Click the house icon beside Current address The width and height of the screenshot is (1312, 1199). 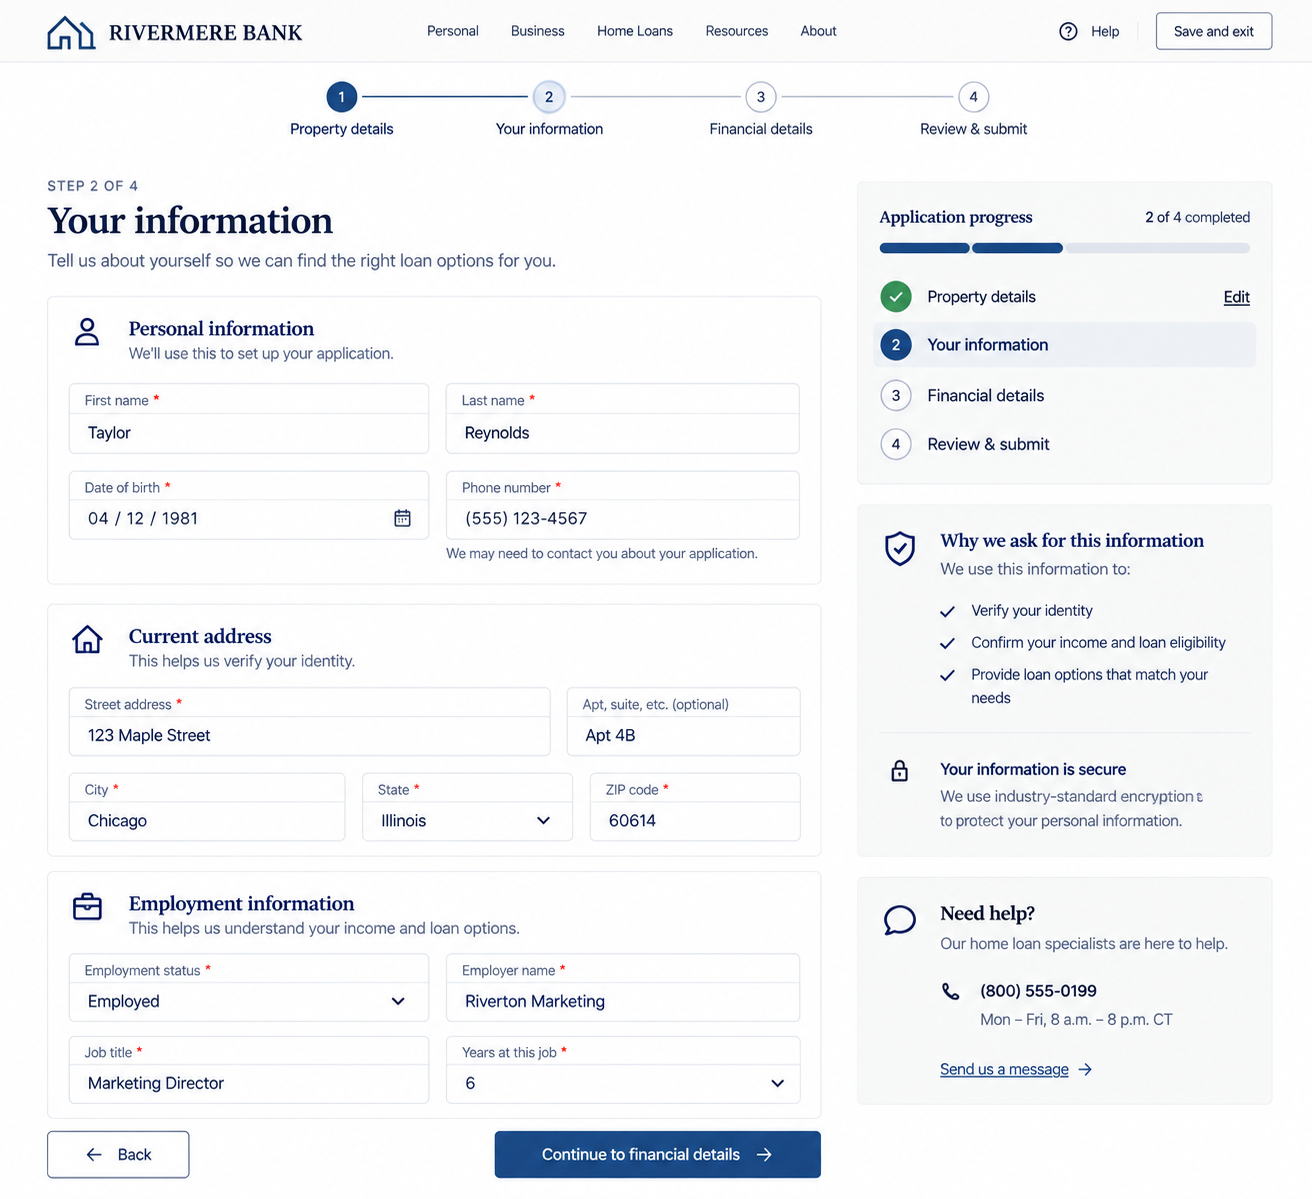point(88,639)
